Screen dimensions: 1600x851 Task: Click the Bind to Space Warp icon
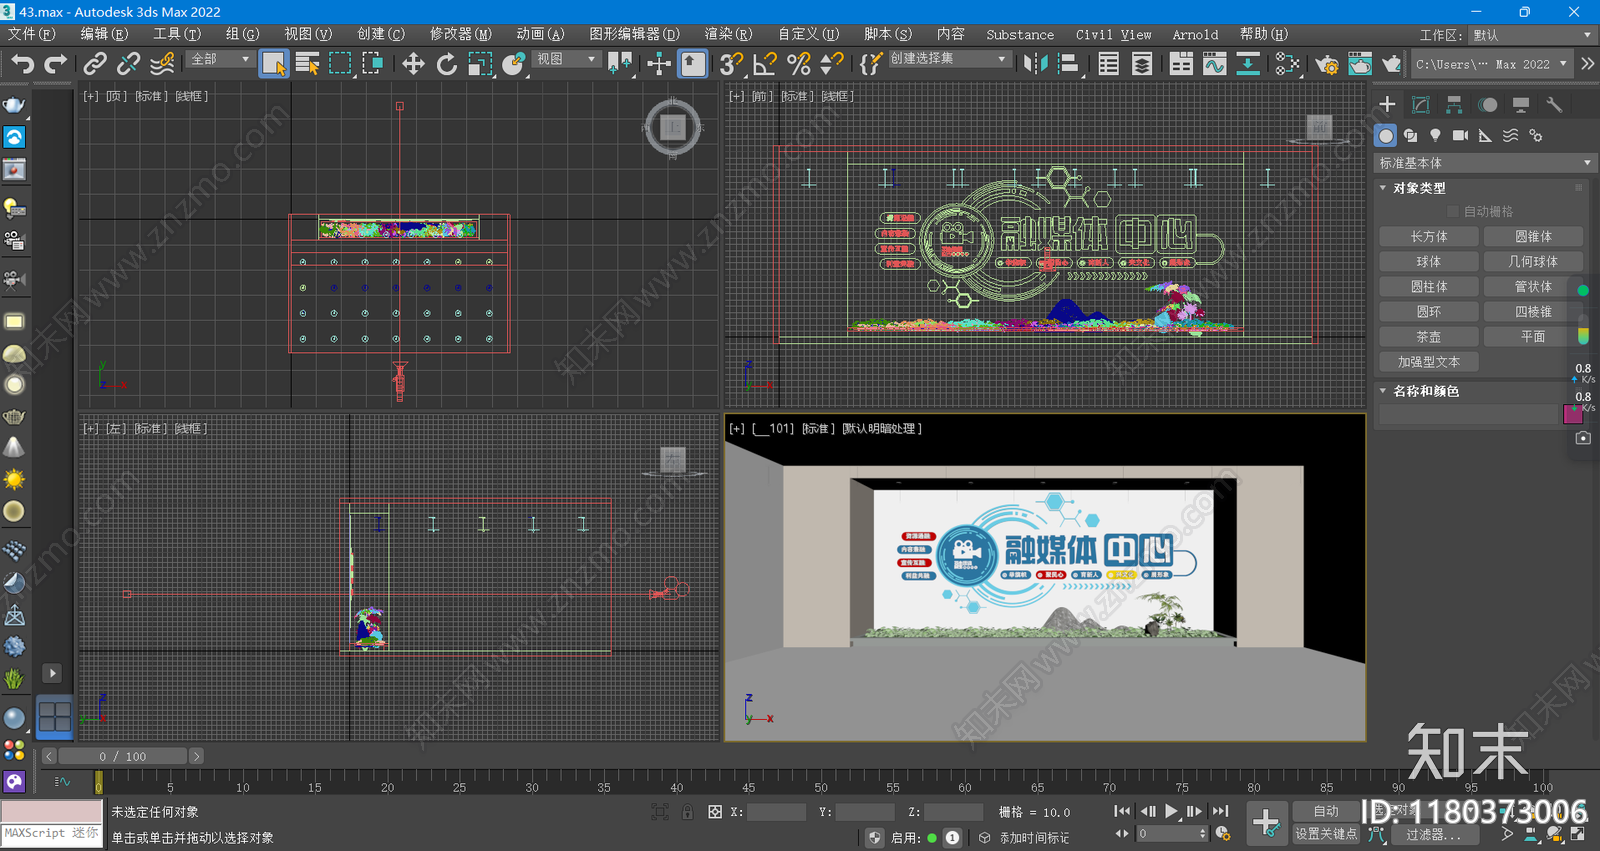[x=162, y=64]
